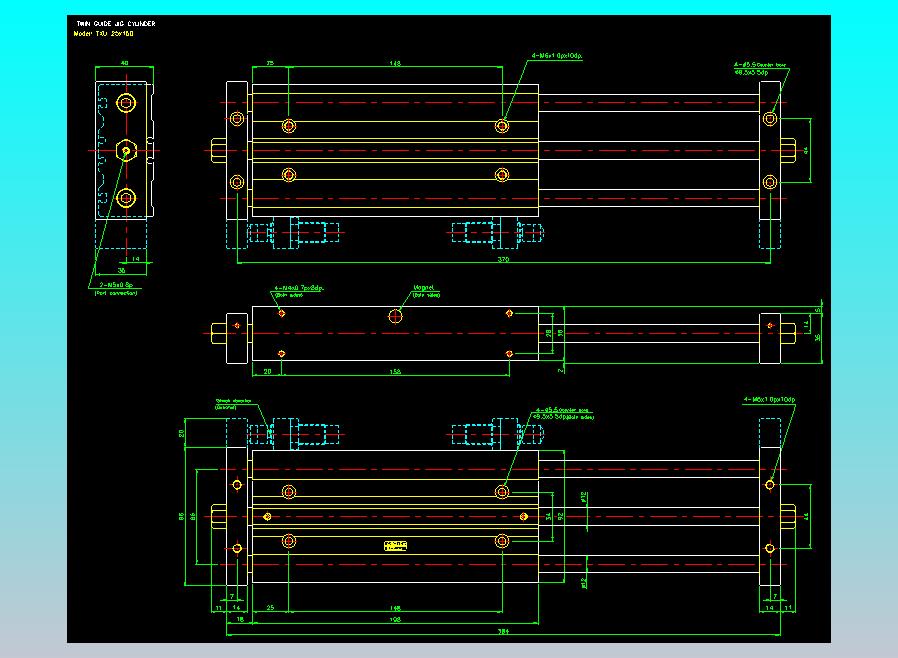898x658 pixels.
Task: Click the magnet circle in the side view
Action: click(396, 315)
